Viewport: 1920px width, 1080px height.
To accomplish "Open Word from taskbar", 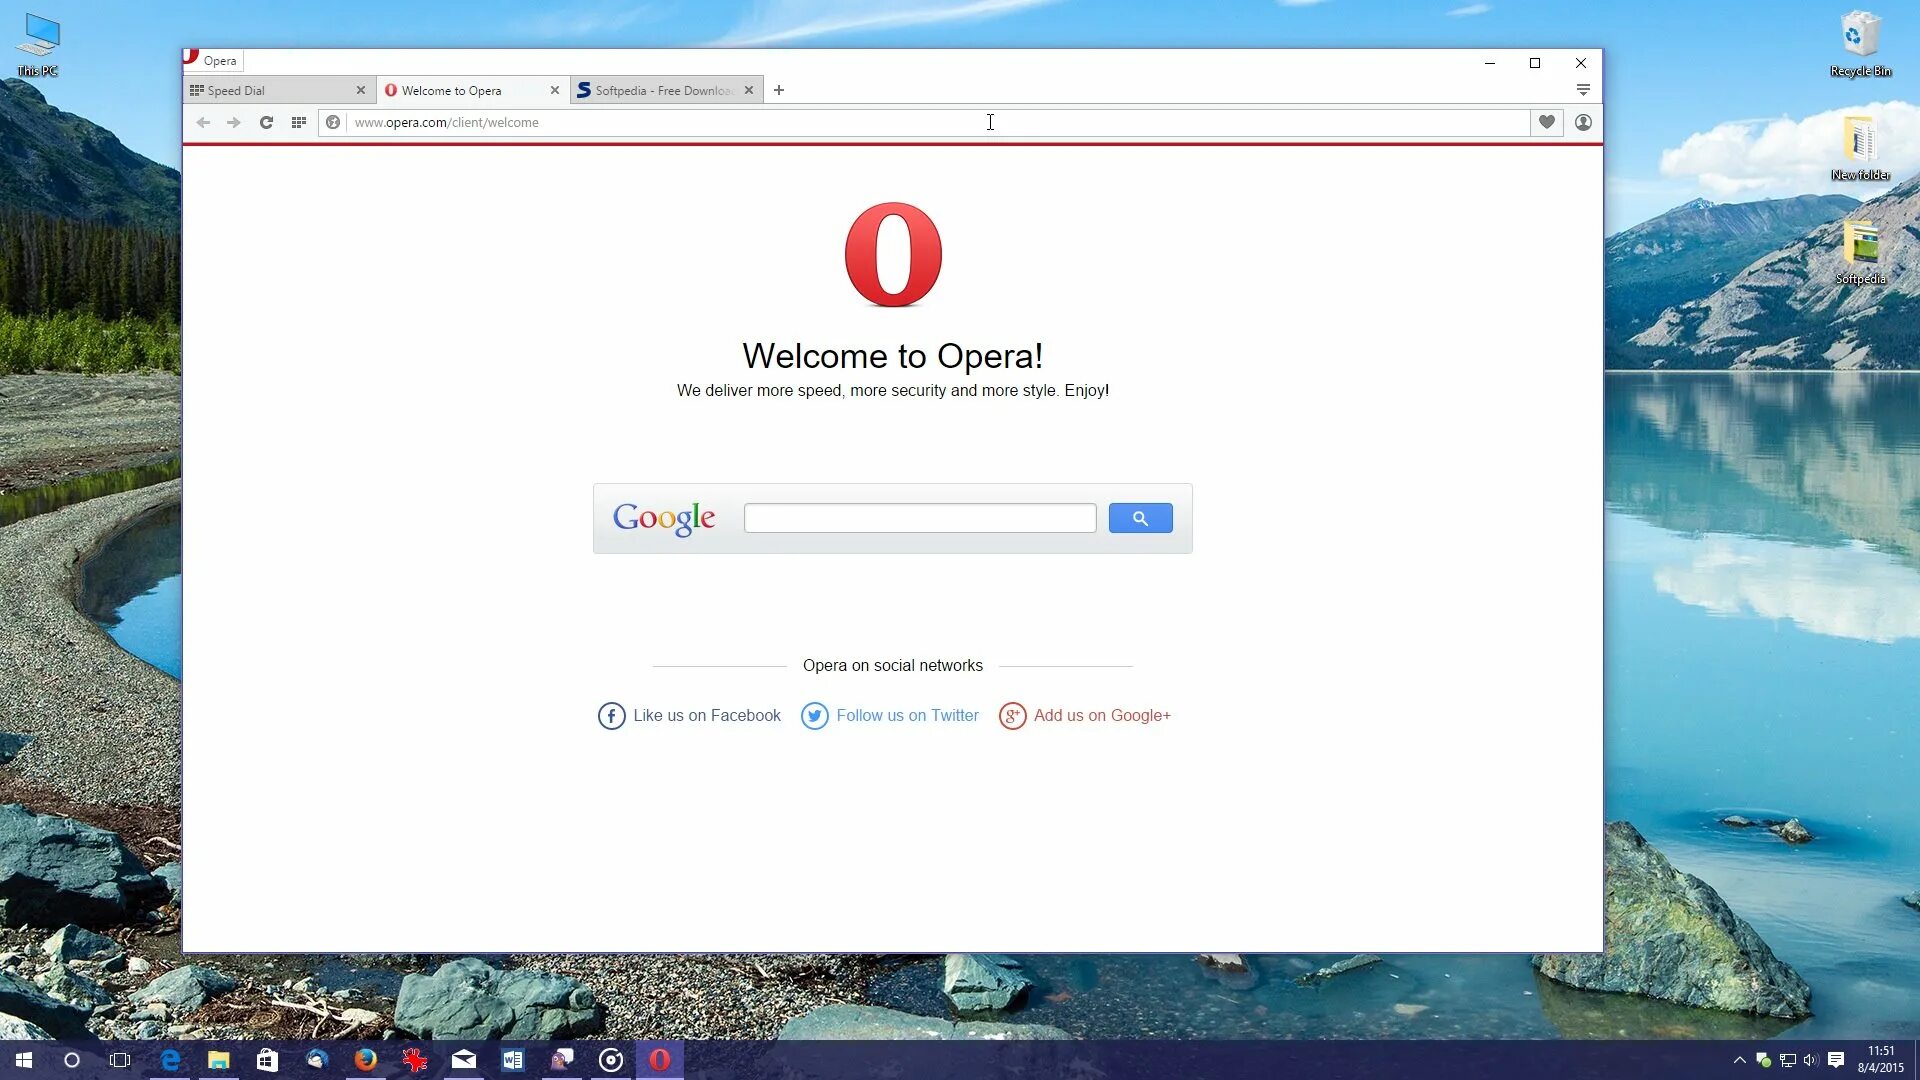I will click(x=513, y=1060).
